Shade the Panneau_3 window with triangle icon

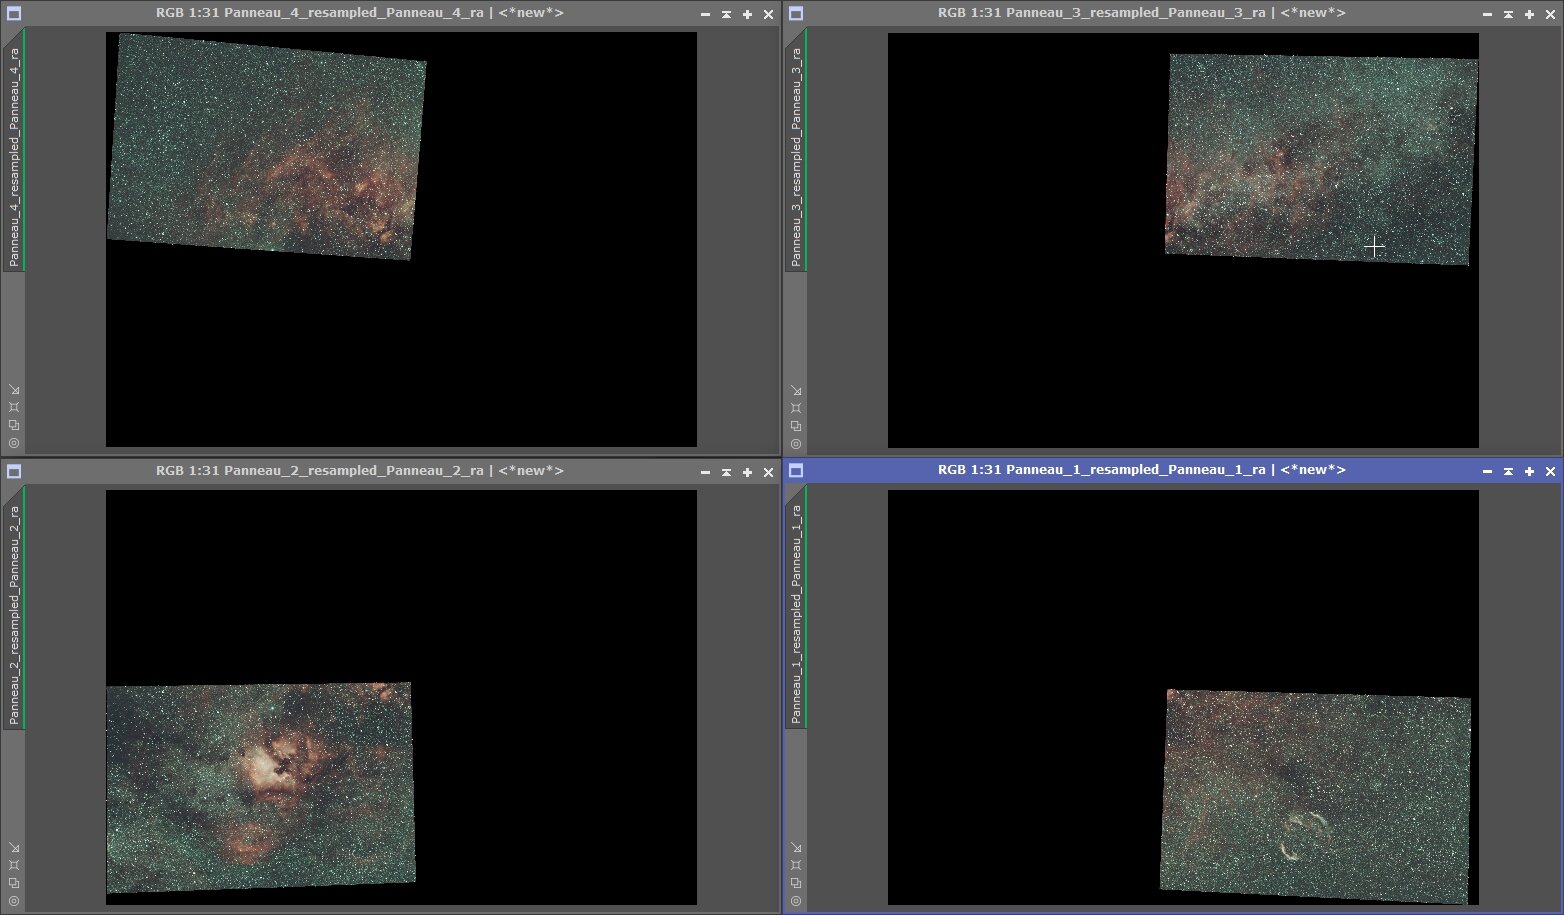coord(1508,14)
